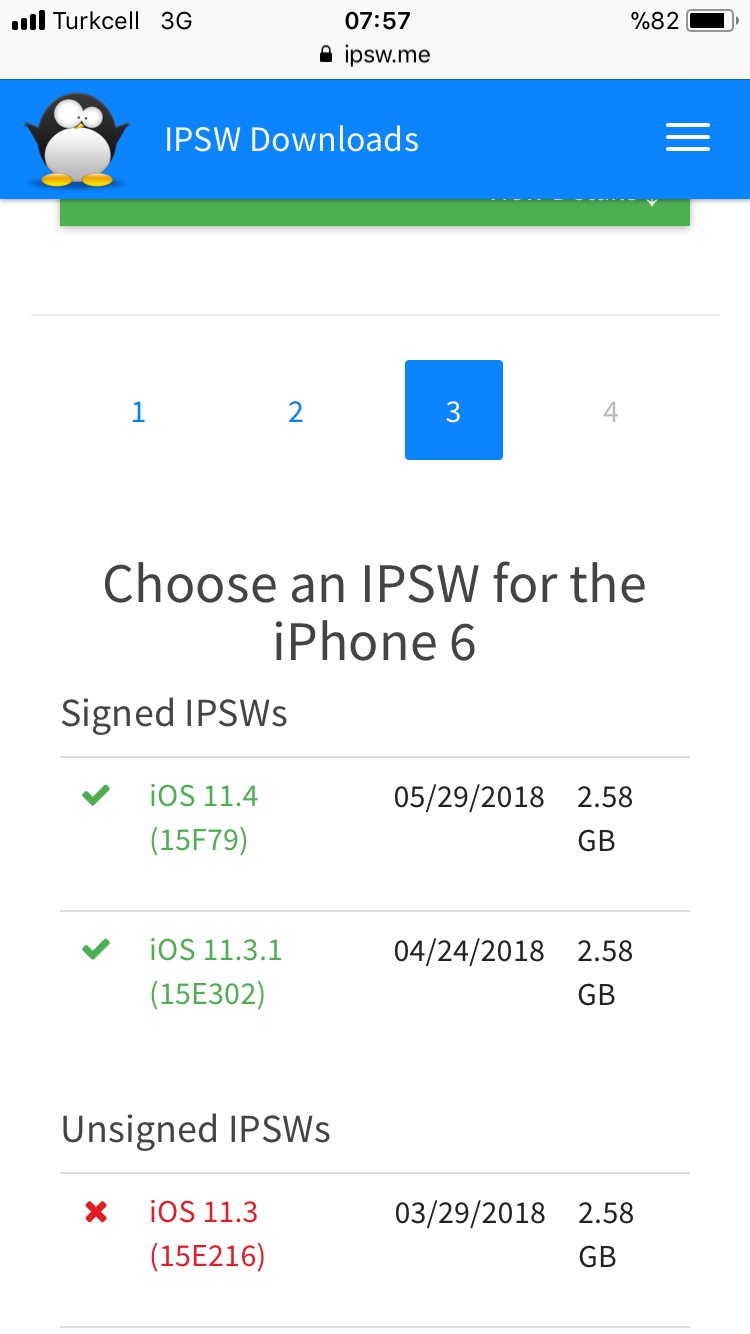Viewport: 750px width, 1334px height.
Task: Click the greyed-out step 4
Action: click(x=610, y=411)
